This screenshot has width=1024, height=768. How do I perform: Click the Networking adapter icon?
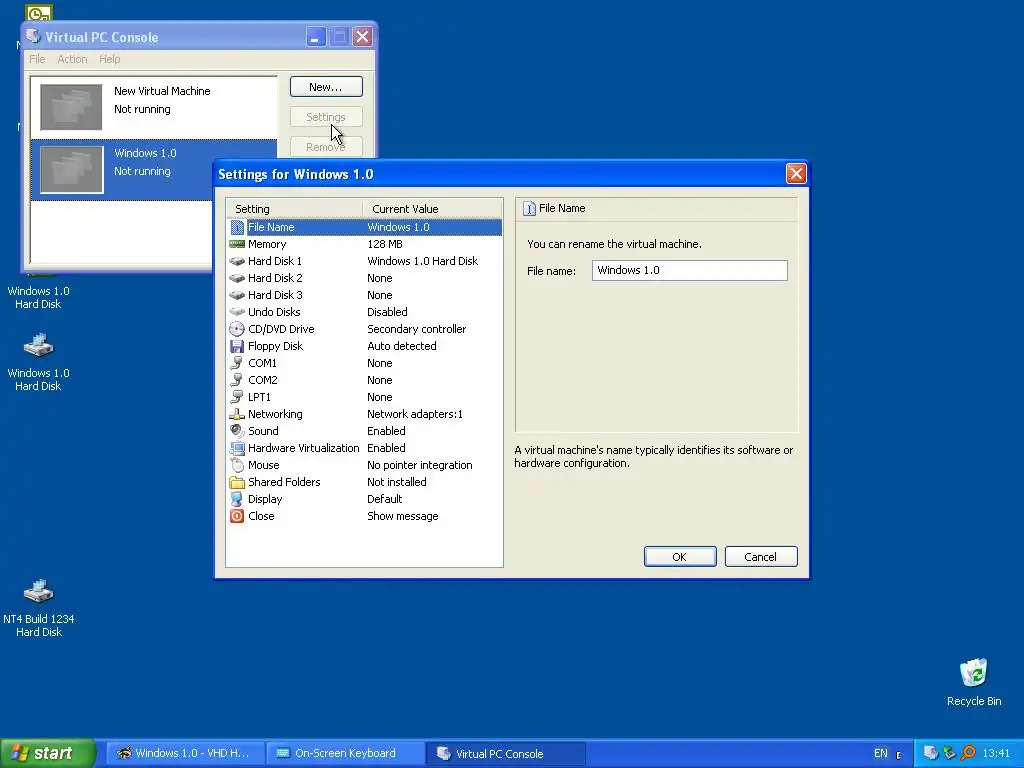237,414
